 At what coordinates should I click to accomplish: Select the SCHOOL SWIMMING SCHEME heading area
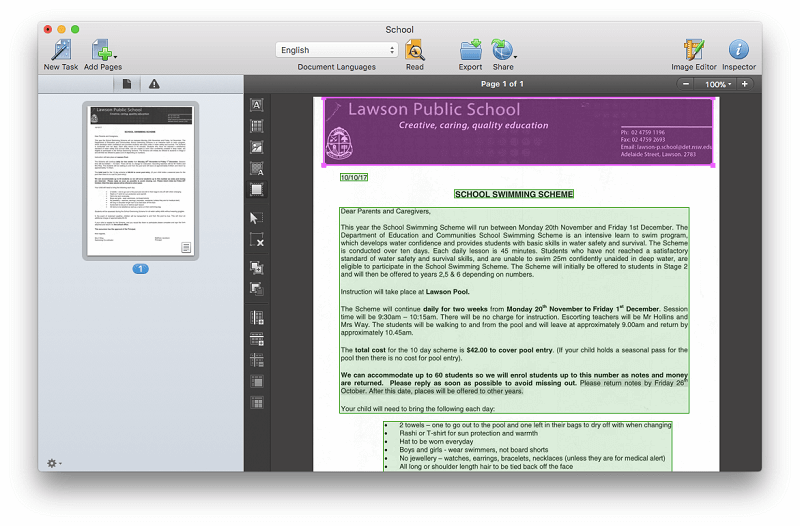514,194
